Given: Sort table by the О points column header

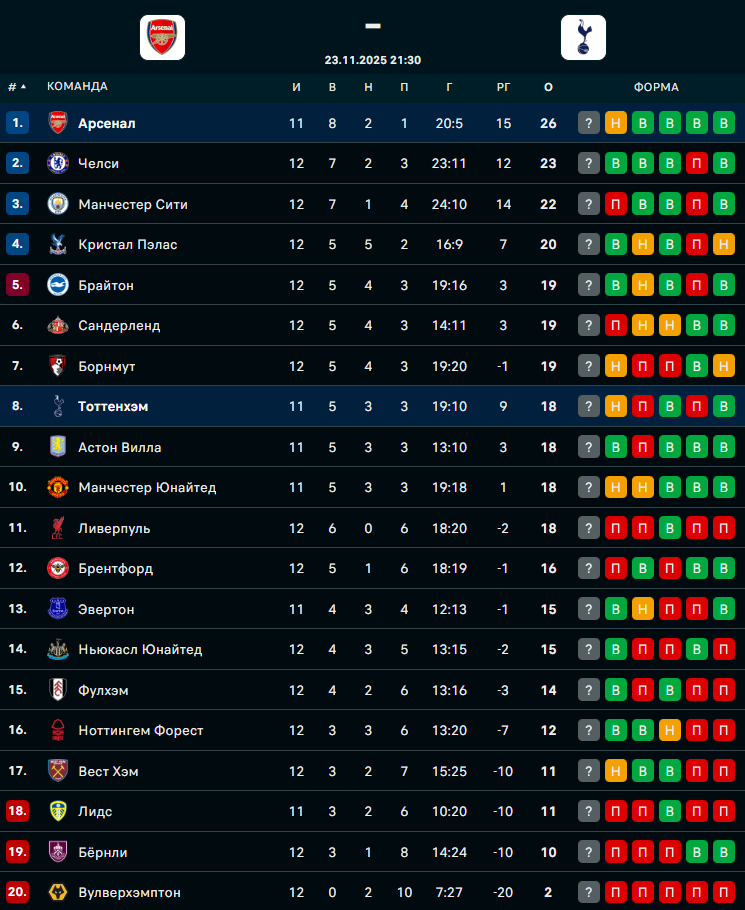Looking at the screenshot, I should (548, 87).
